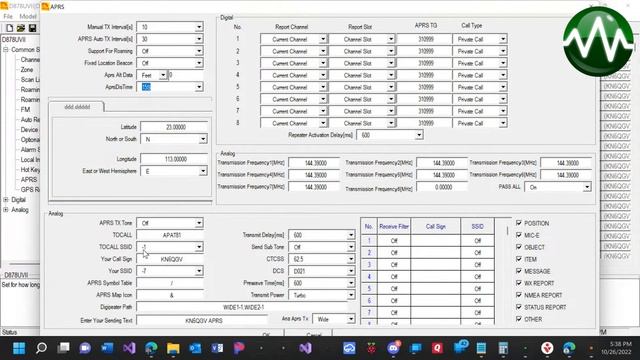Click Open folder icon in CPS toolbar
This screenshot has height=360, width=640.
point(21,28)
